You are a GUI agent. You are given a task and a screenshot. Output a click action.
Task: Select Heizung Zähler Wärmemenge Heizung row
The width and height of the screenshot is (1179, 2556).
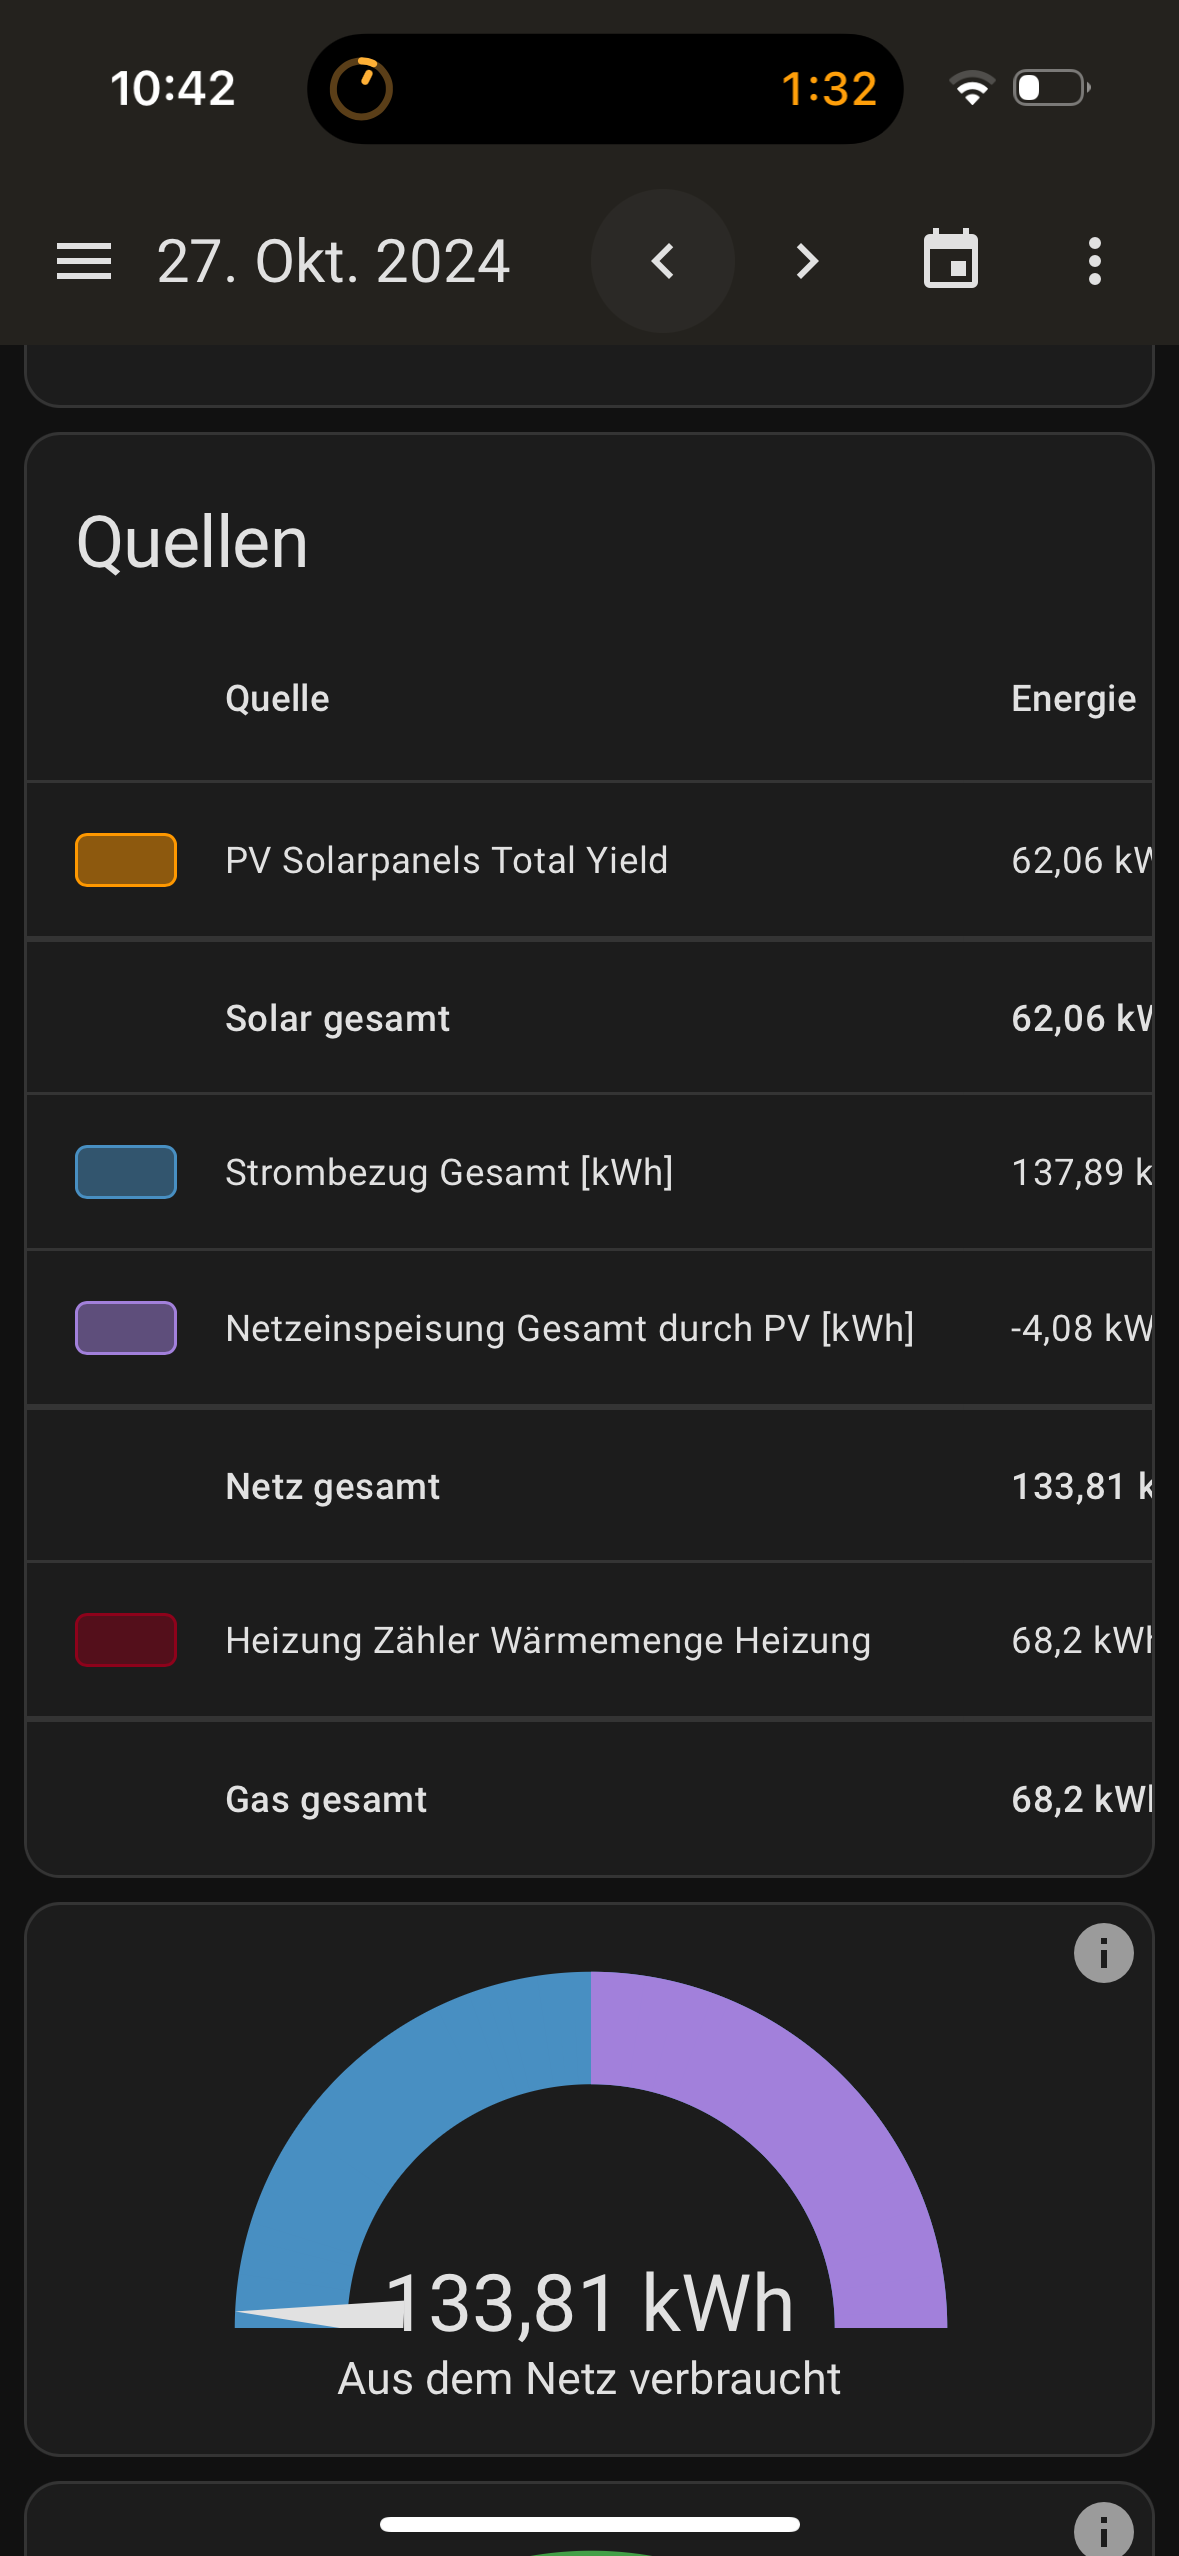548,1641
